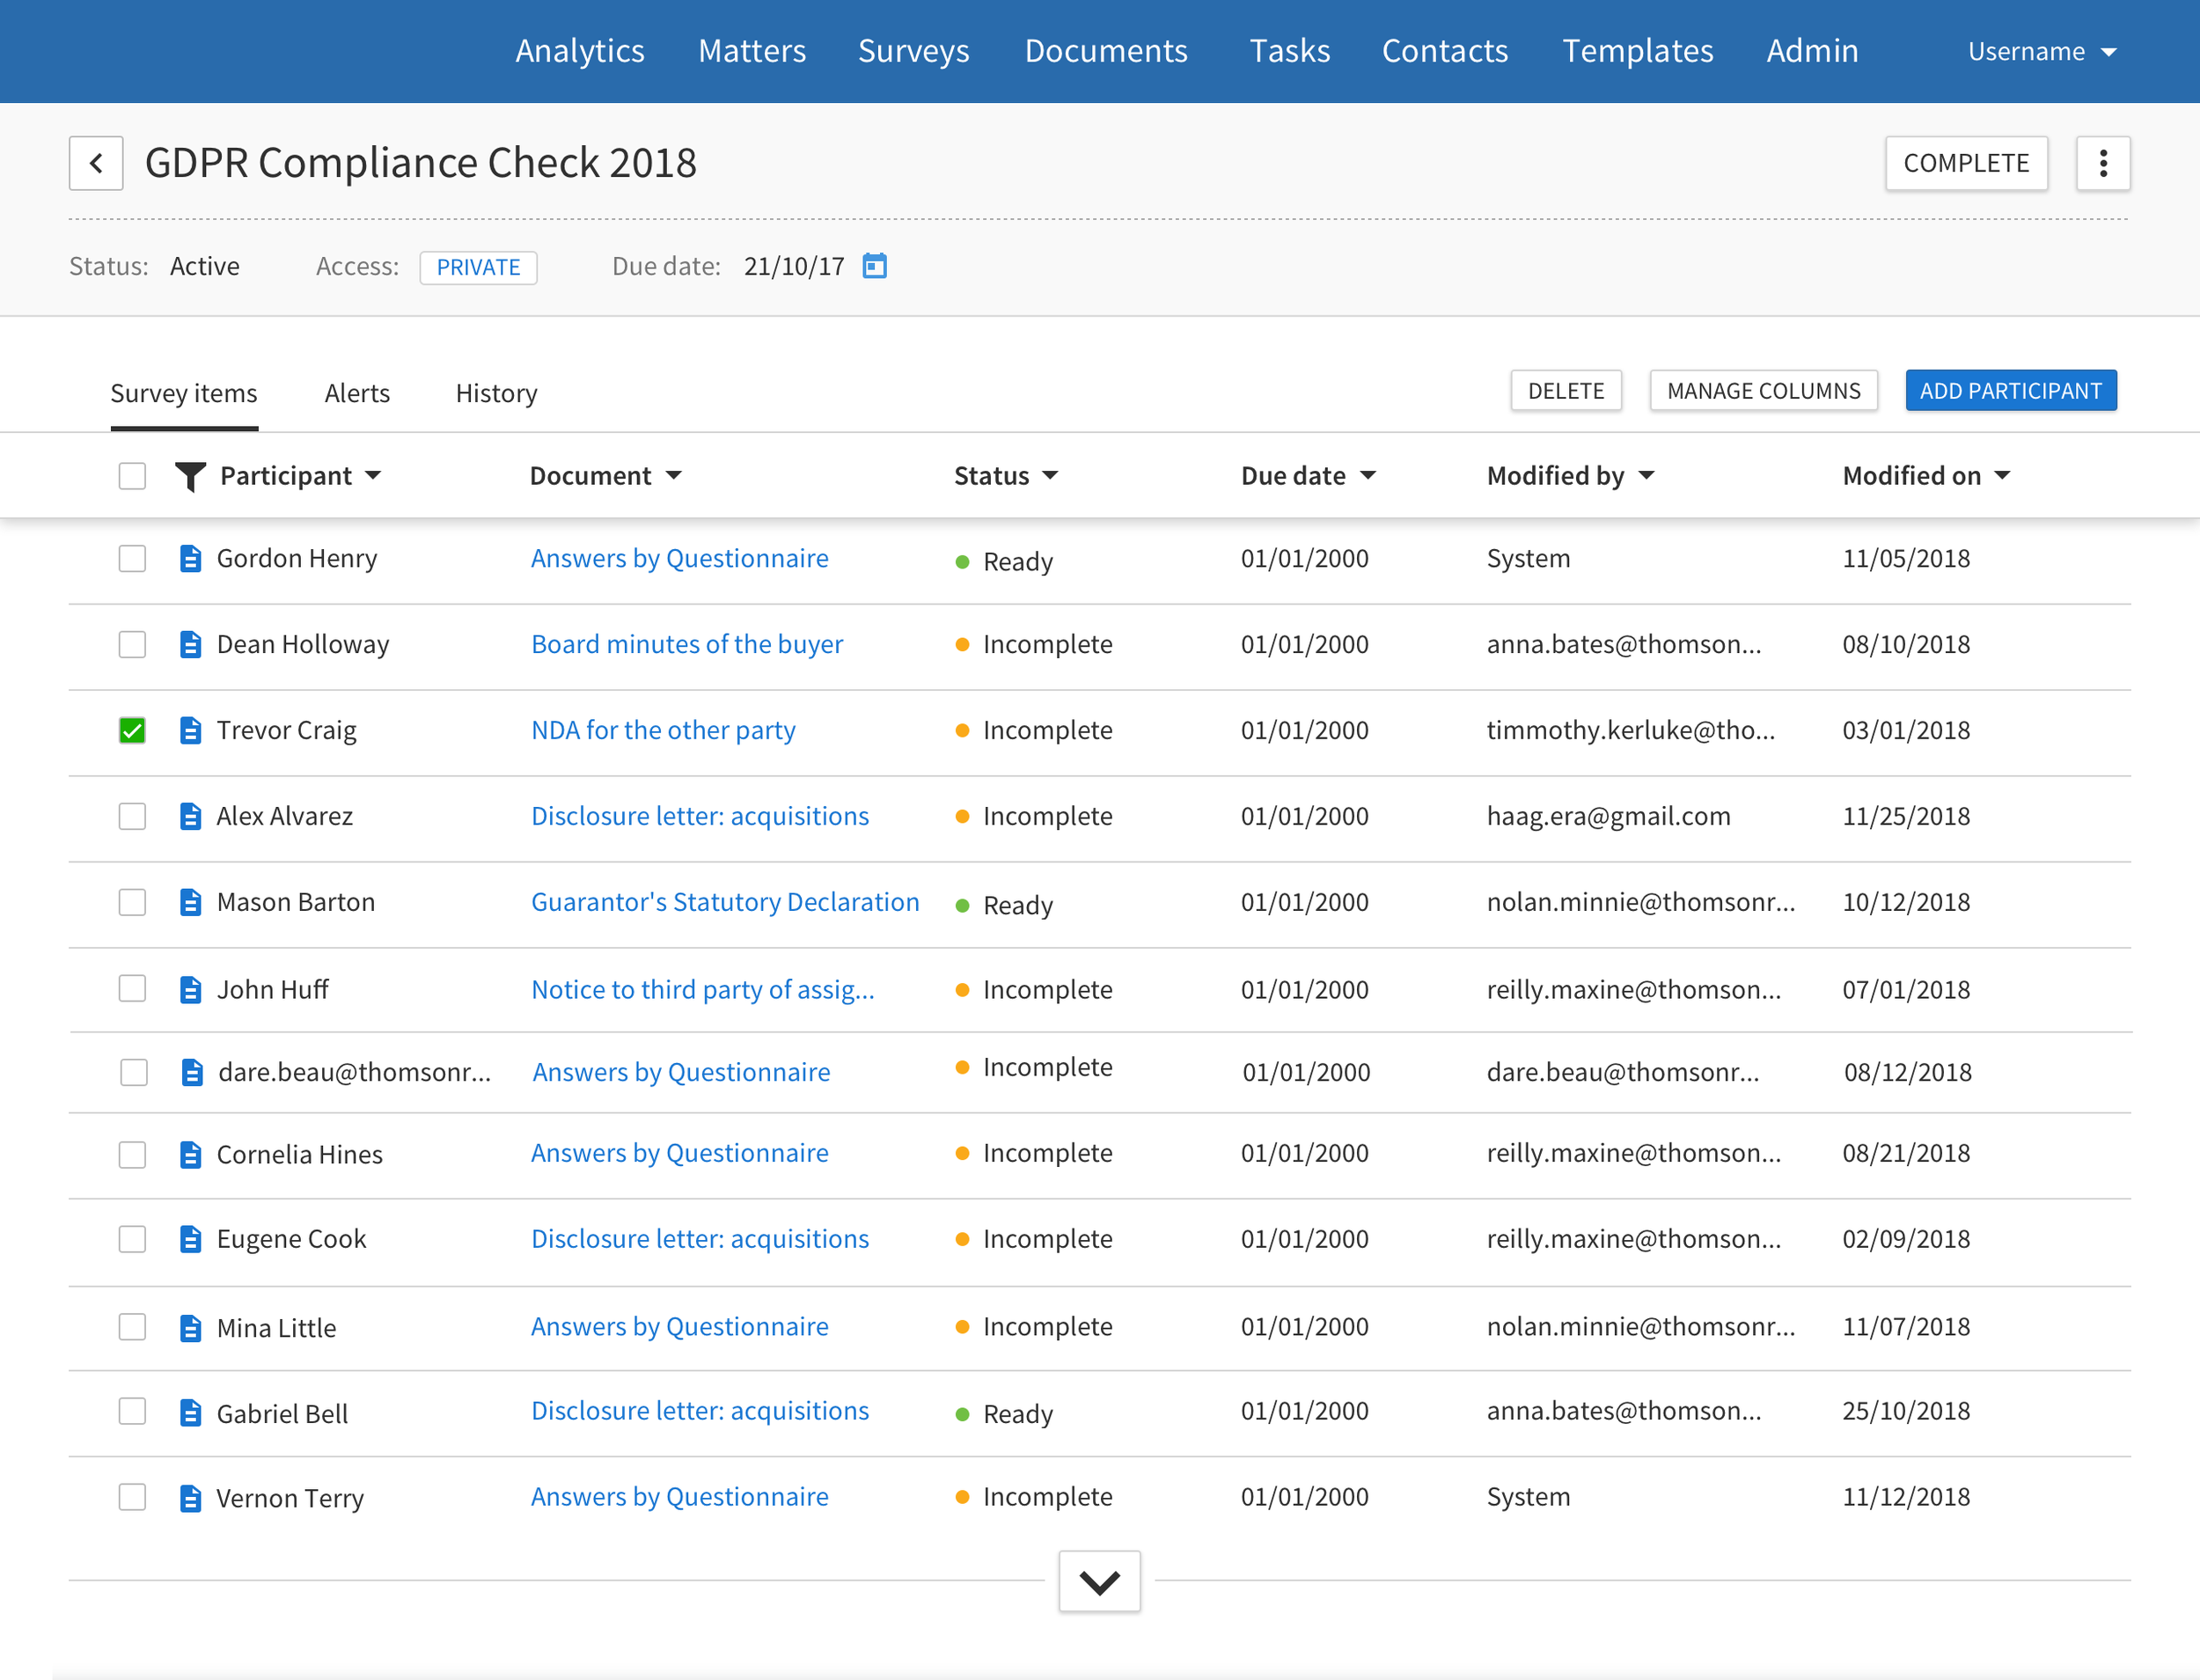Screen dimensions: 2200x1680
Task: Click the document icon for Gabriel Bell
Action: point(190,1413)
